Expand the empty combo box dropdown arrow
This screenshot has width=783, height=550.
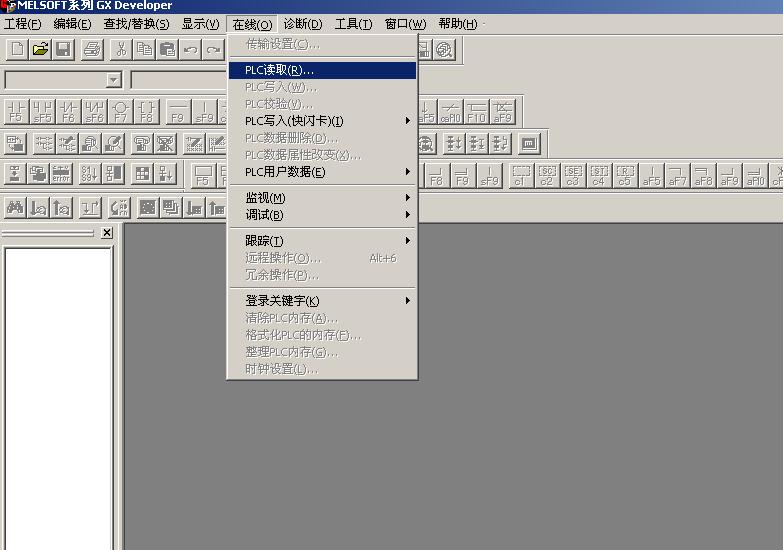click(x=114, y=79)
